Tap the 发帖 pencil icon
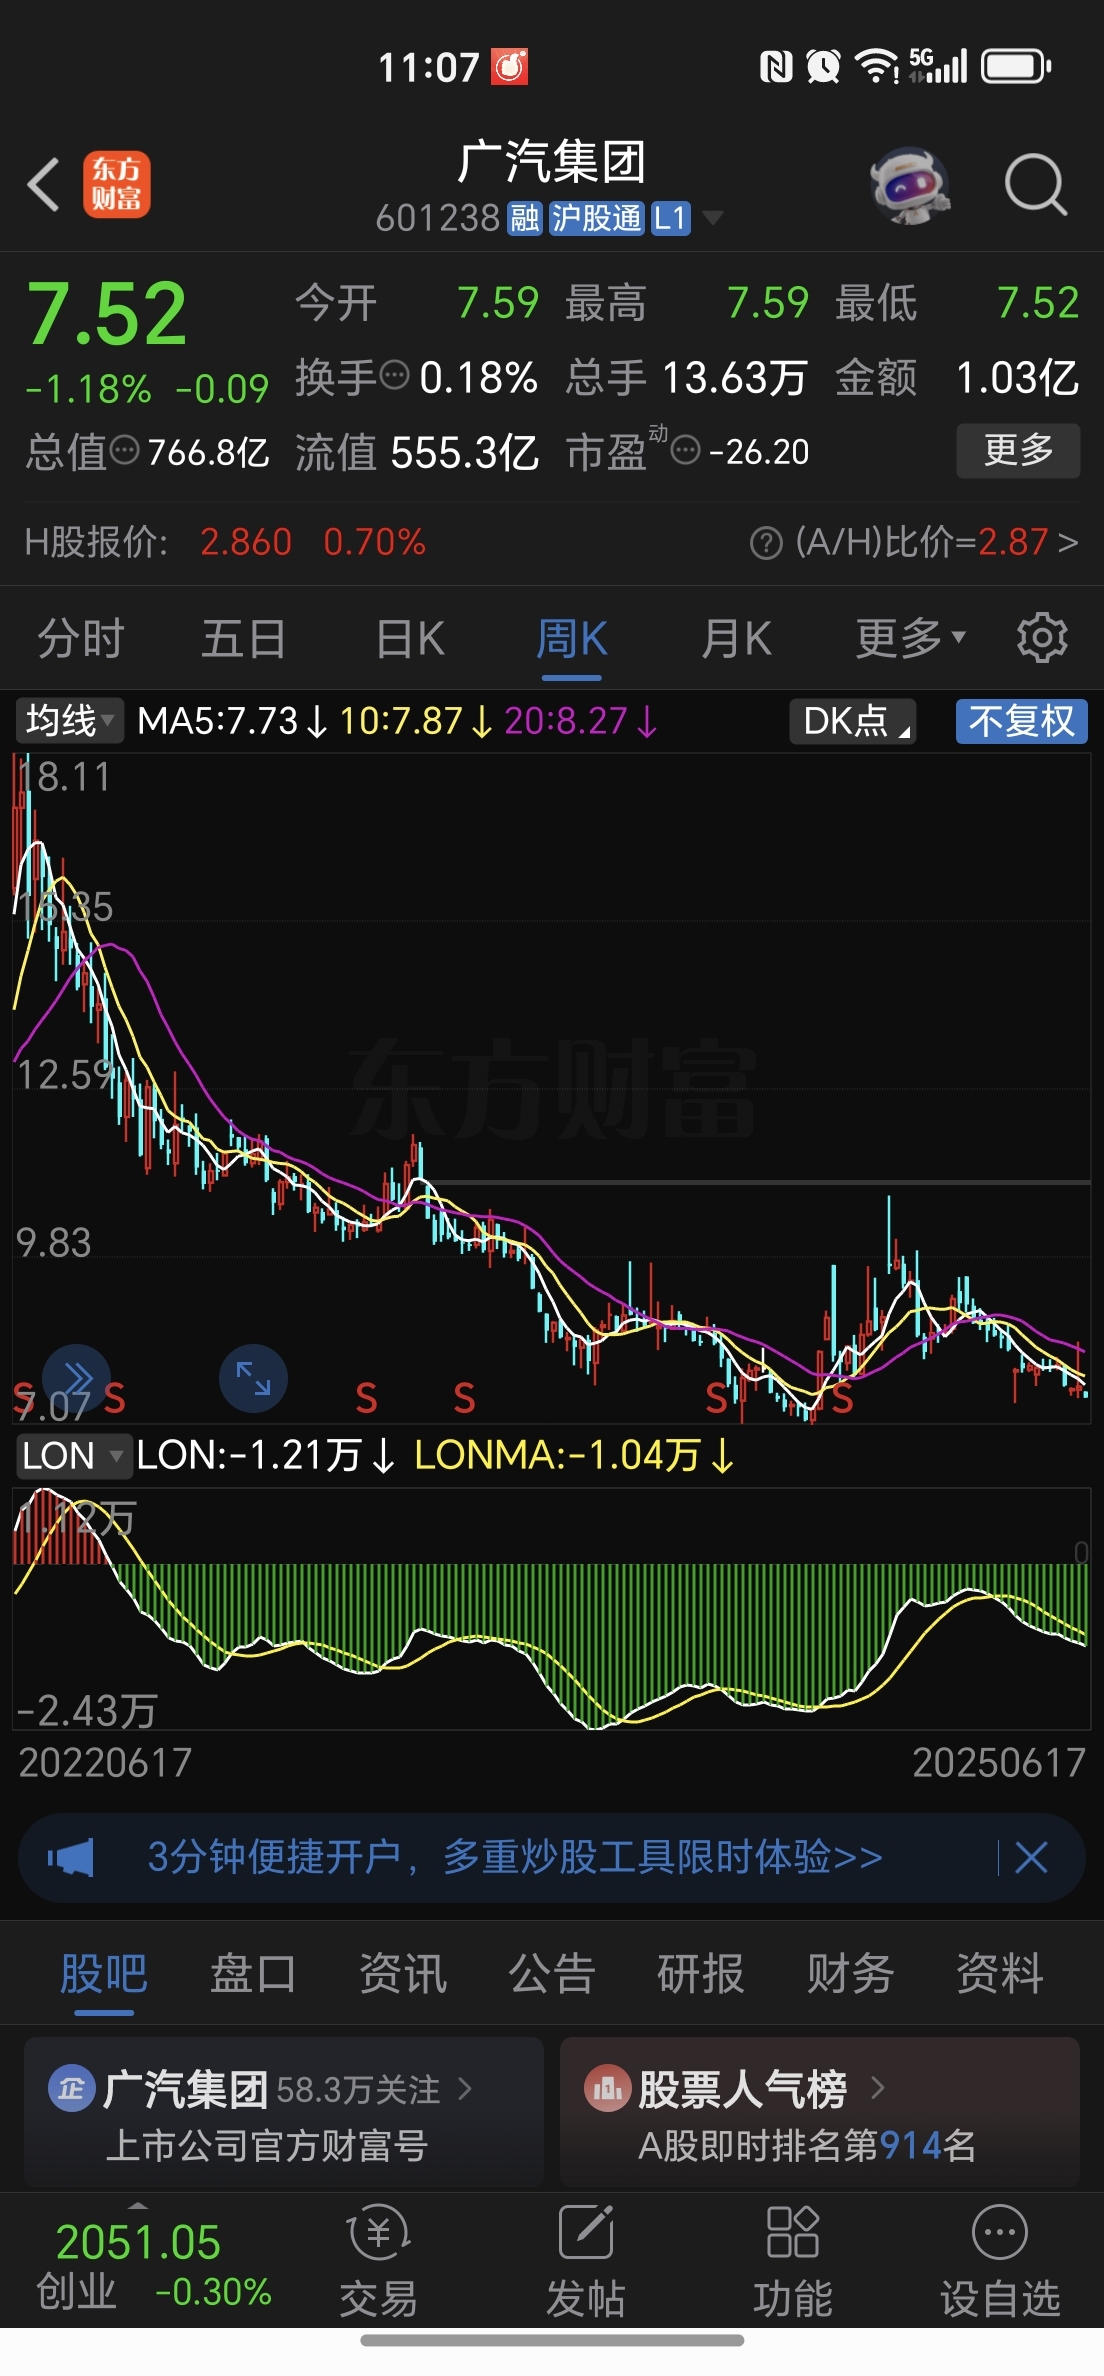Screen dimensions: 1104x2376 tap(586, 2232)
